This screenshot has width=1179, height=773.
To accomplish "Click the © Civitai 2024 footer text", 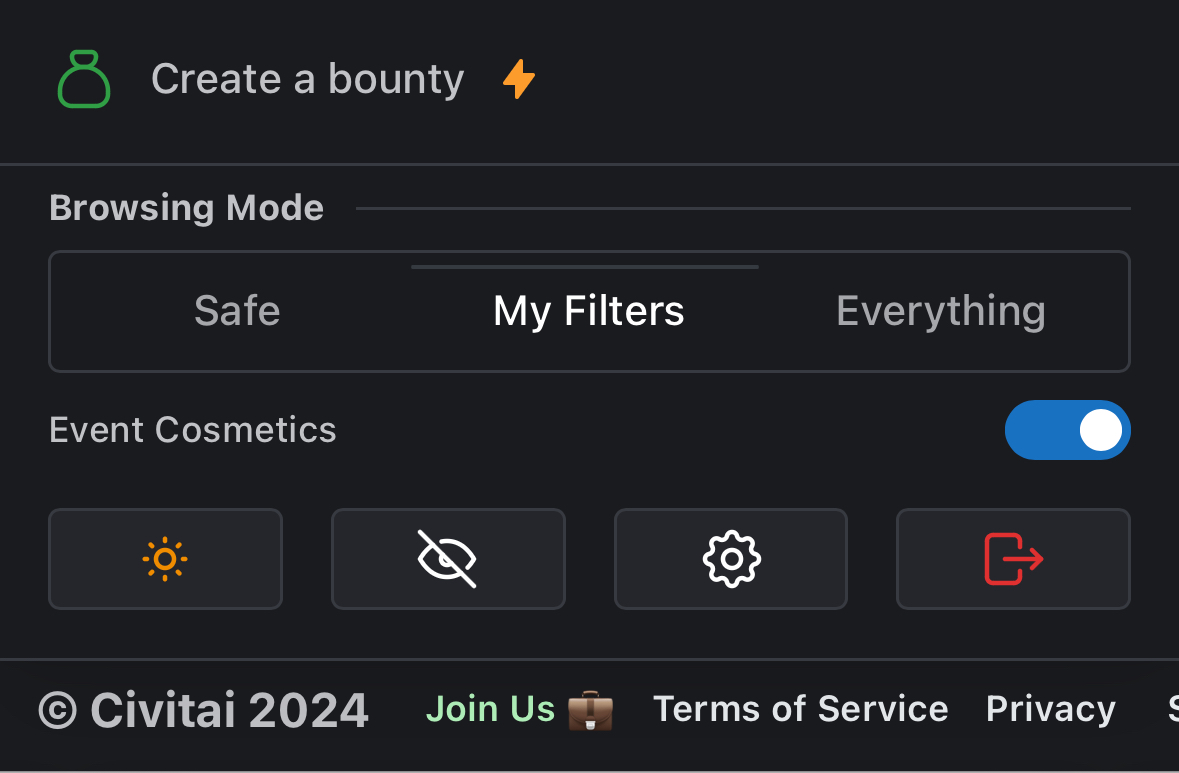I will 204,711.
